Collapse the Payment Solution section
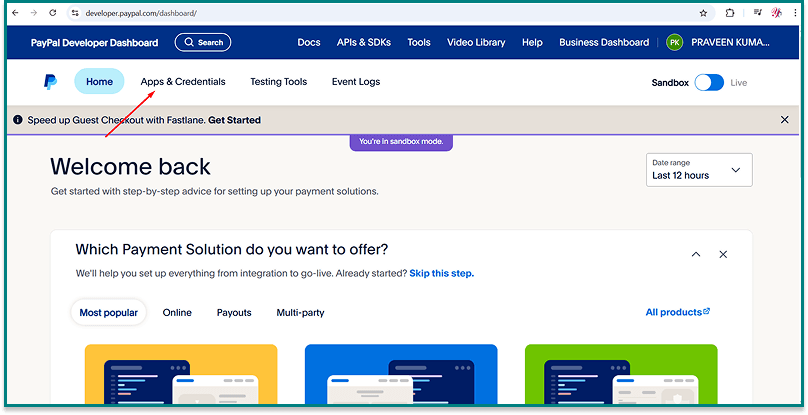This screenshot has height=415, width=808. pyautogui.click(x=696, y=254)
